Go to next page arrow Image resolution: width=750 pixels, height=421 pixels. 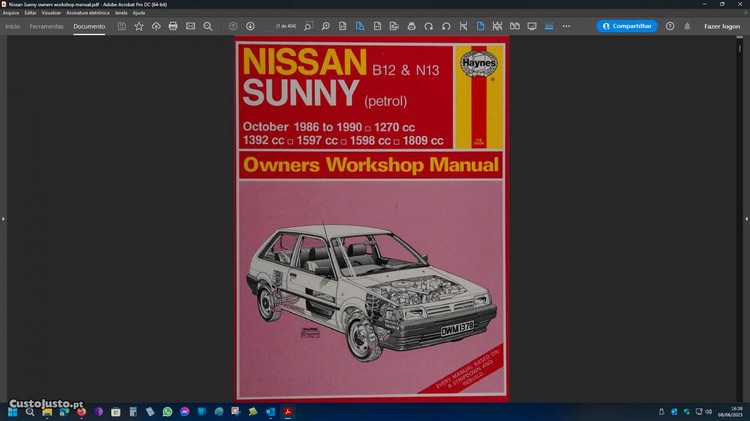(250, 26)
